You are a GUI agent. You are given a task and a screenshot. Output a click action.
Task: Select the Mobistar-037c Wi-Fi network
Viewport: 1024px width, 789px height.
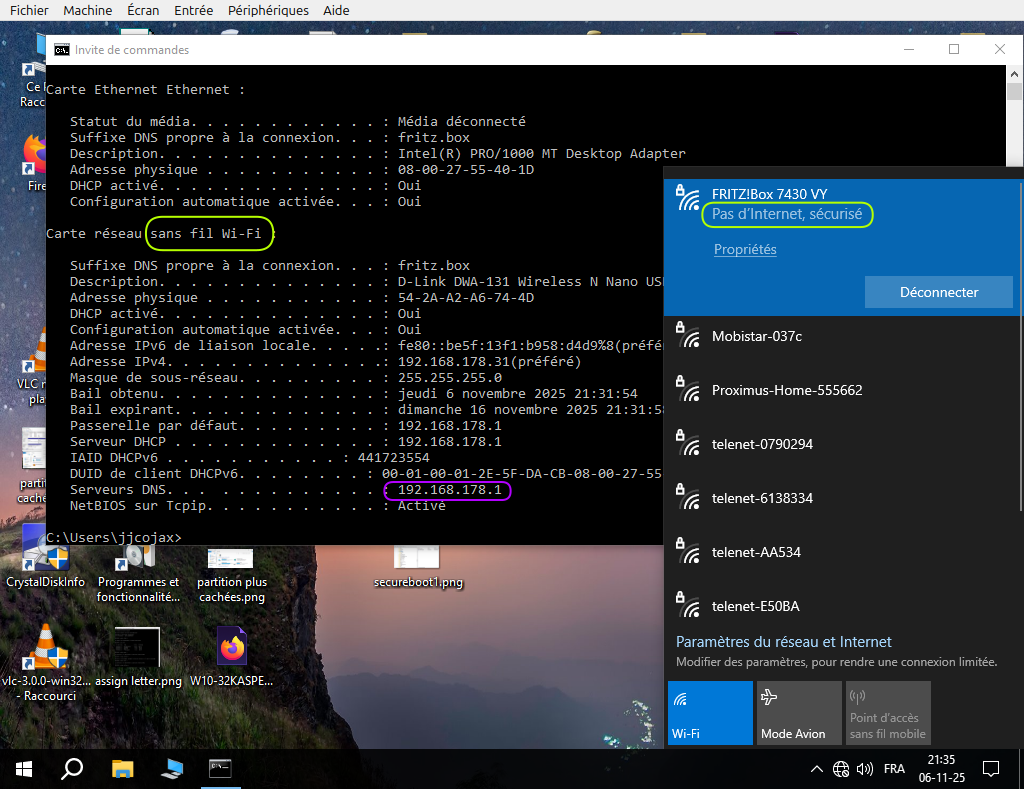[x=841, y=336]
